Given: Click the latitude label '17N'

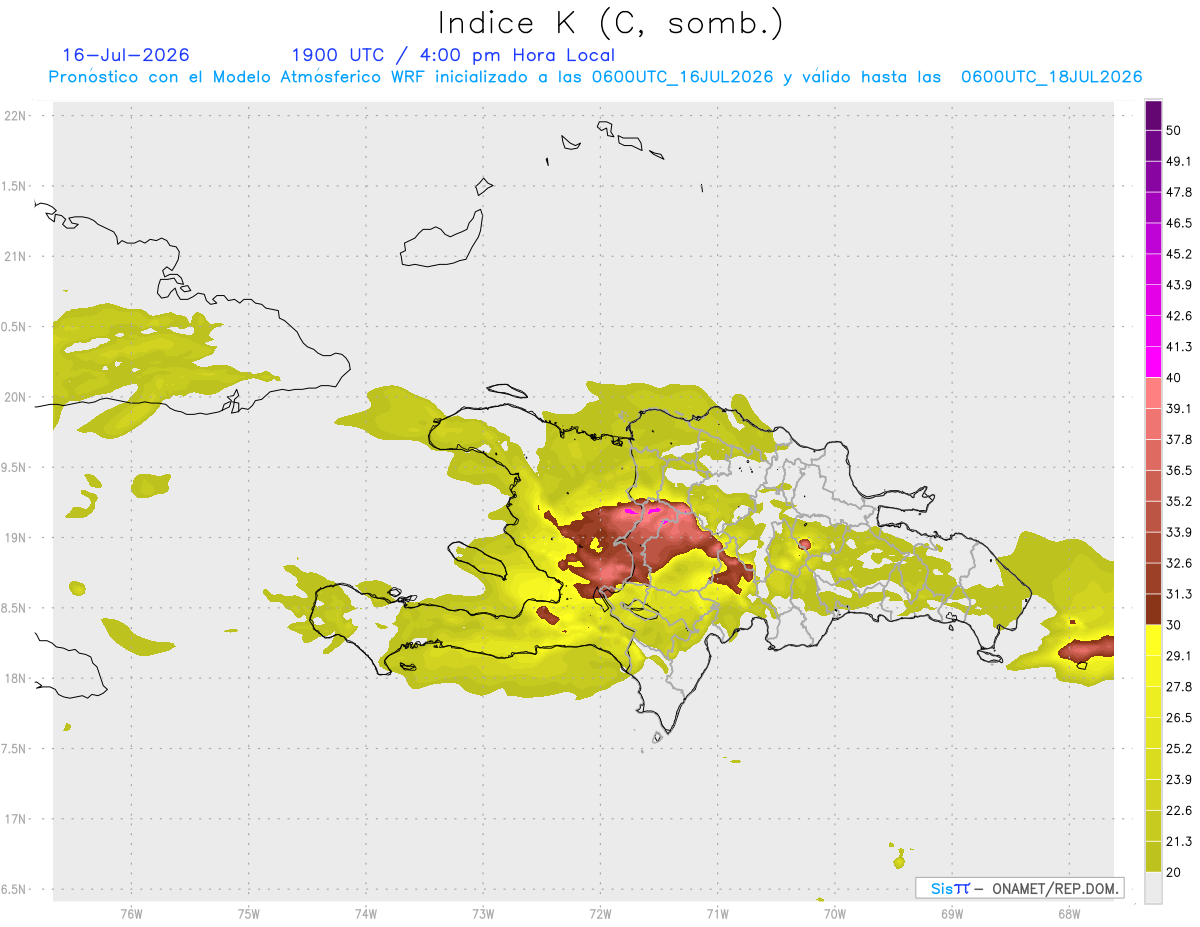Looking at the screenshot, I should [x=16, y=819].
